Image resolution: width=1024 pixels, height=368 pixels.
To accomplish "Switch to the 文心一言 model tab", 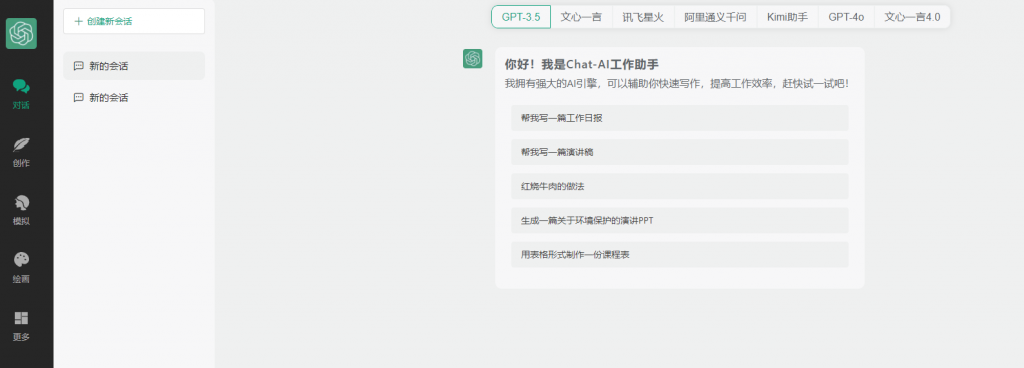I will click(581, 17).
